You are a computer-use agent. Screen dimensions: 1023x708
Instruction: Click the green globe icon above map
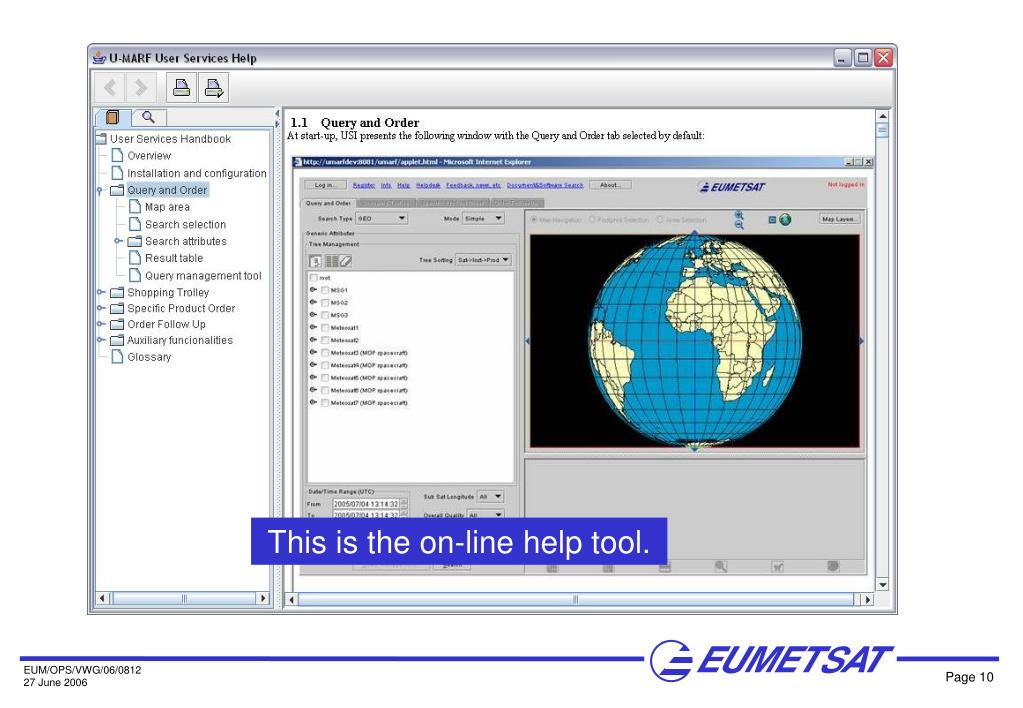click(x=785, y=220)
